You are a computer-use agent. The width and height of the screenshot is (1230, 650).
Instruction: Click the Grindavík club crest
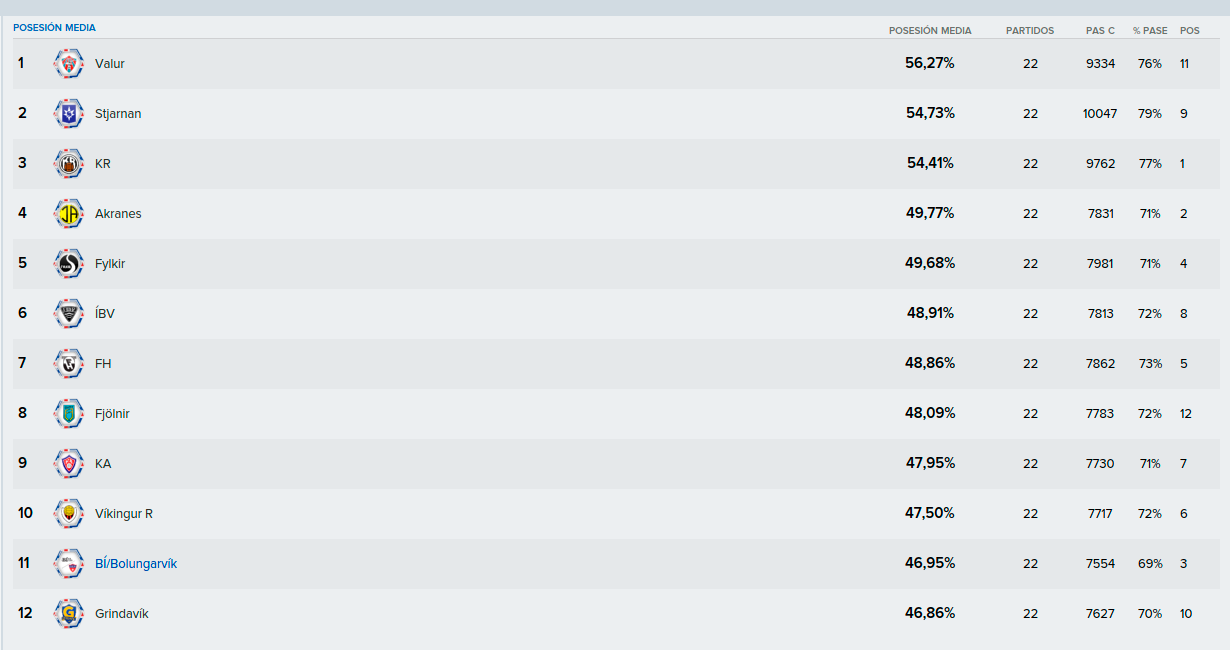click(x=69, y=614)
